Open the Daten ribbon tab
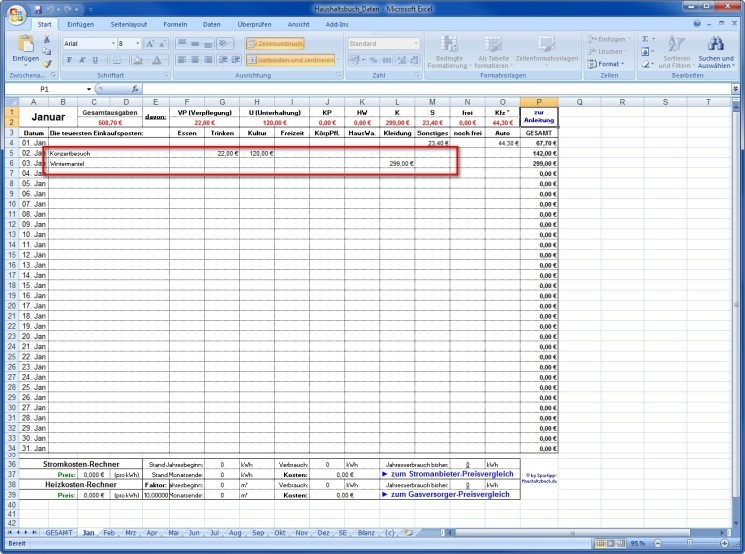Screen dimensions: 745x554 point(211,24)
